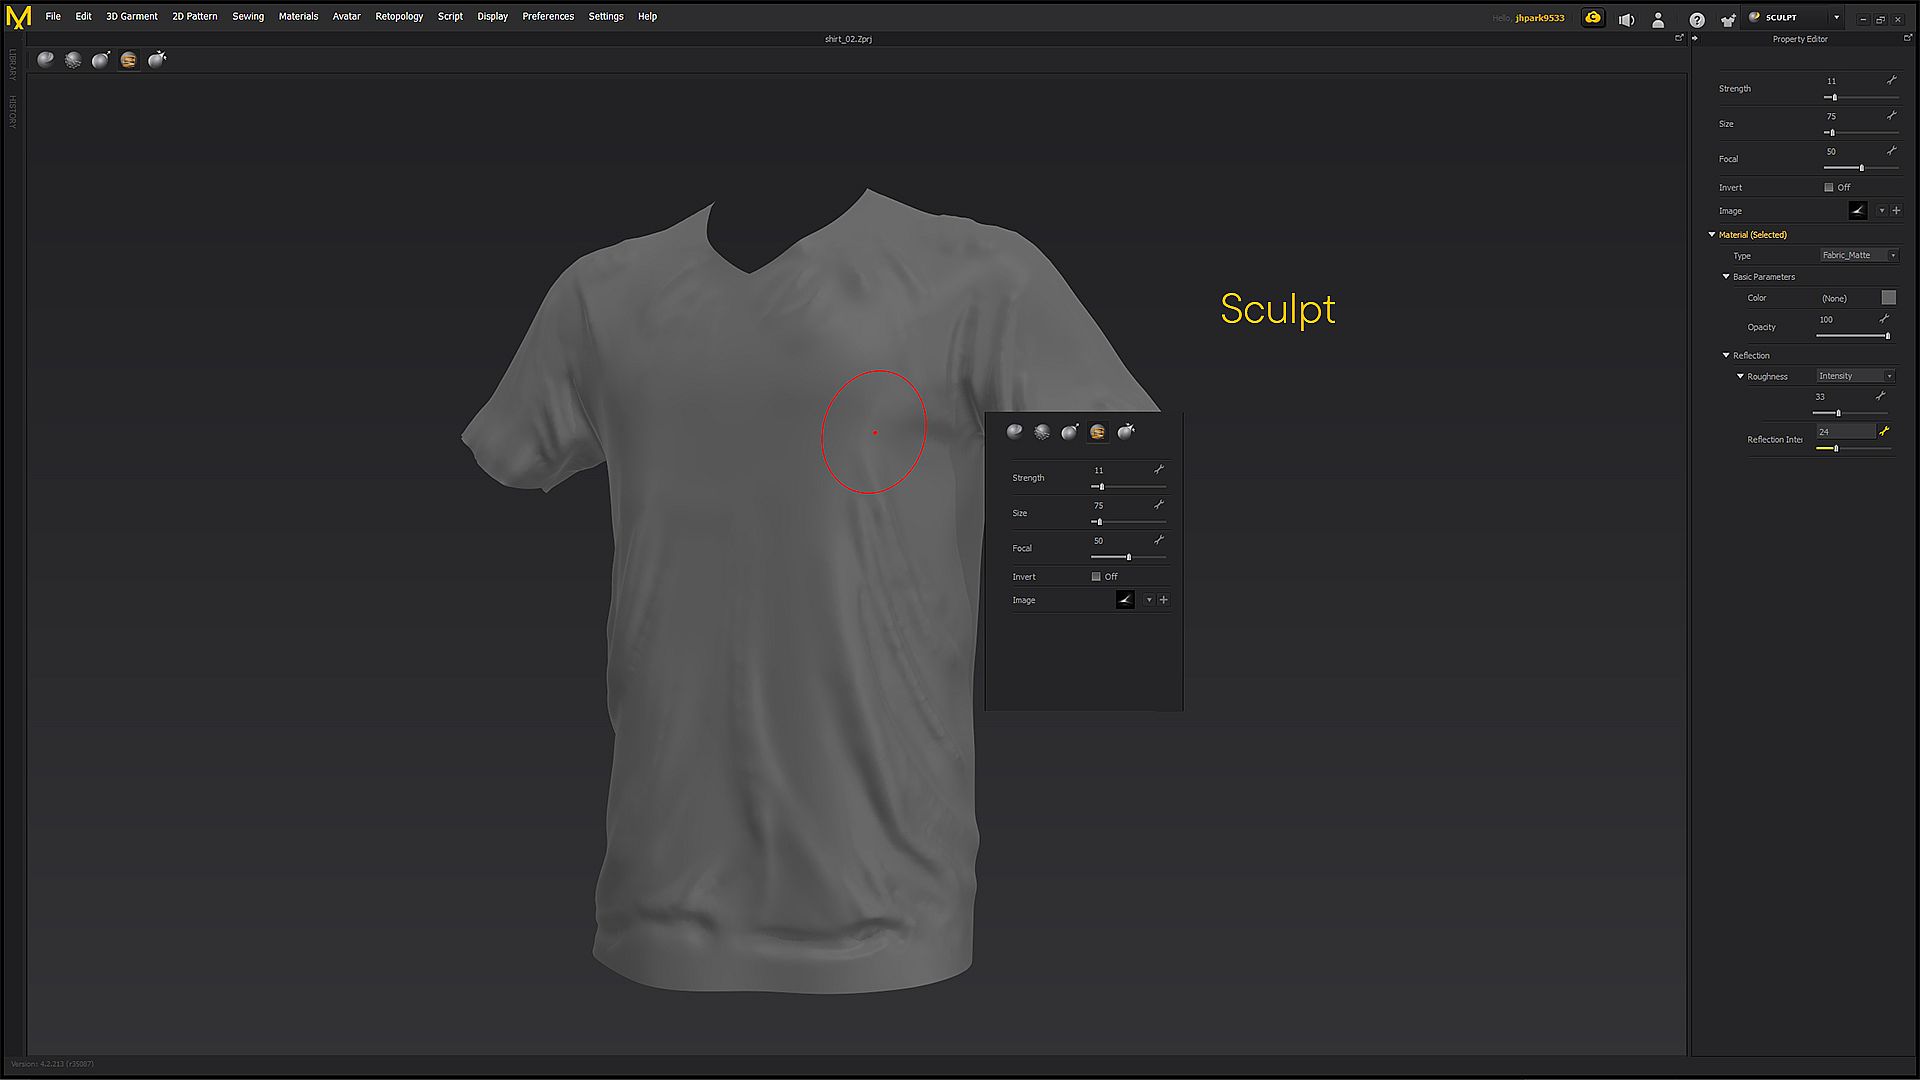Click the jhpark9533 username link
This screenshot has width=1920, height=1080.
click(1540, 18)
